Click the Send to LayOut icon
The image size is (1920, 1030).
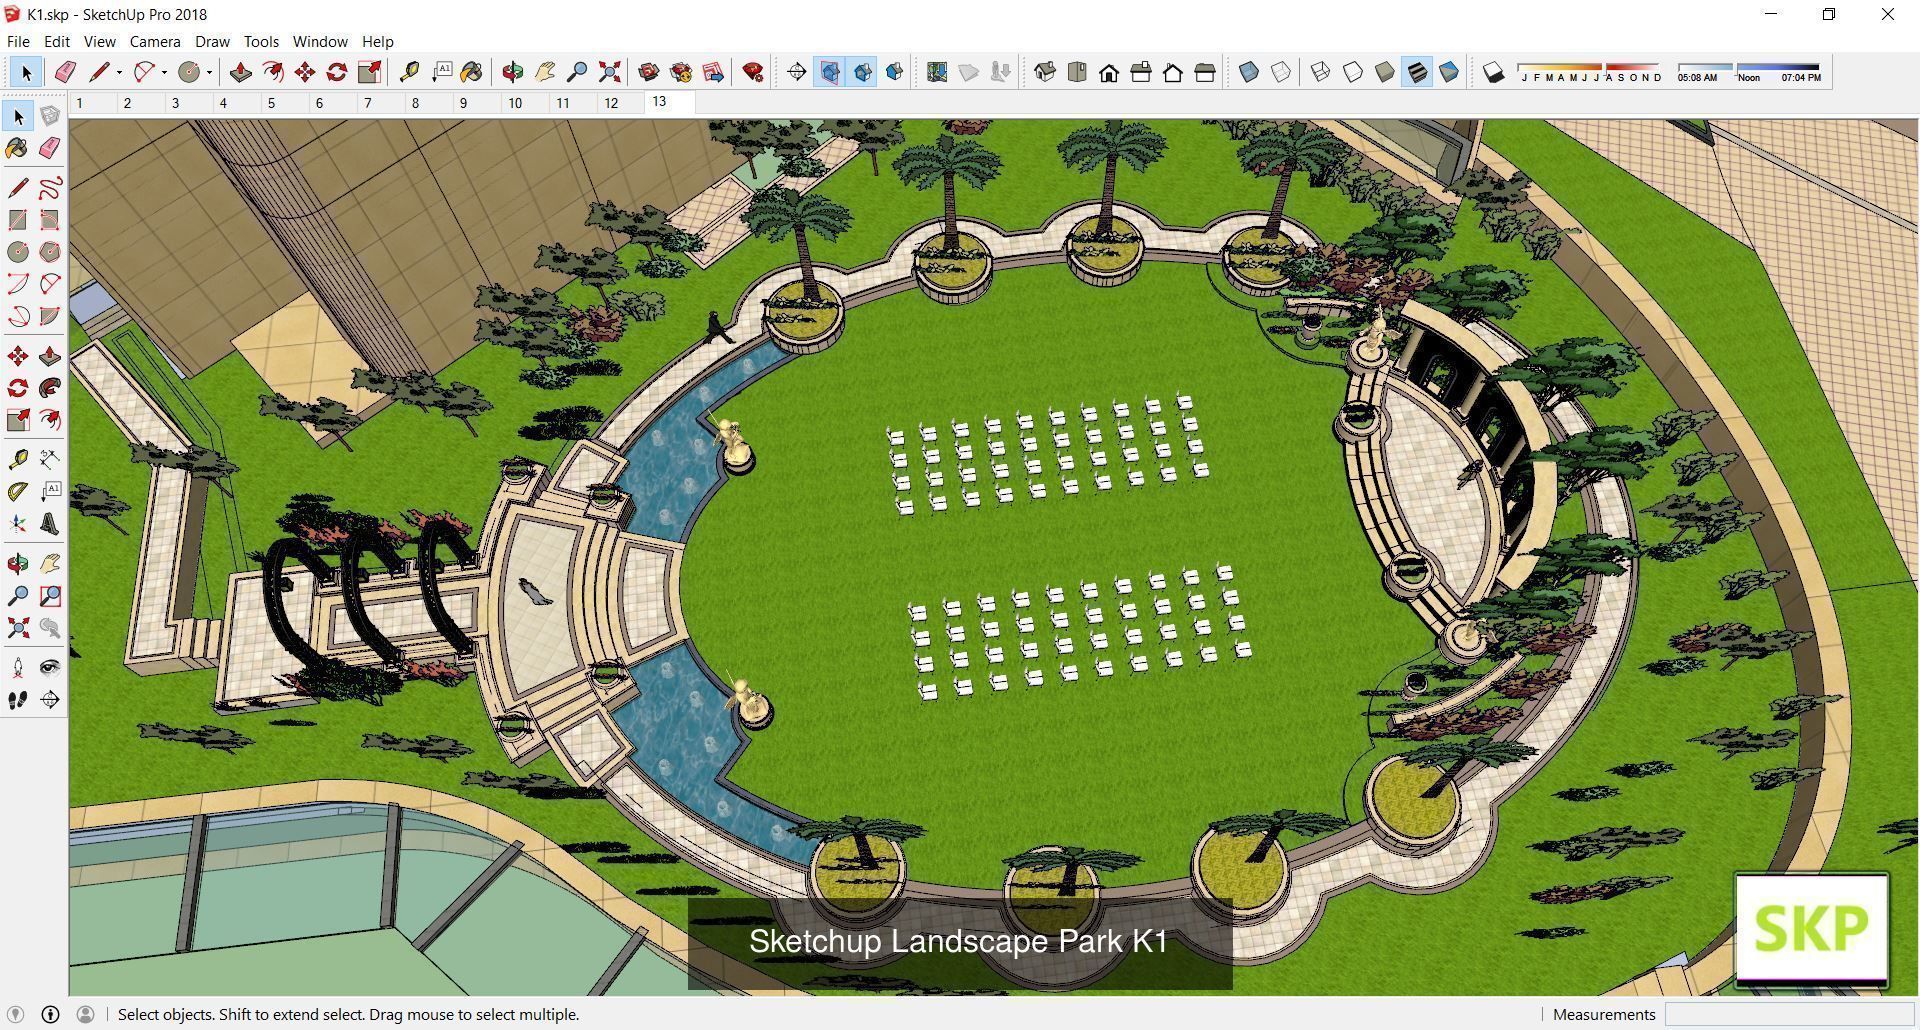coord(713,72)
